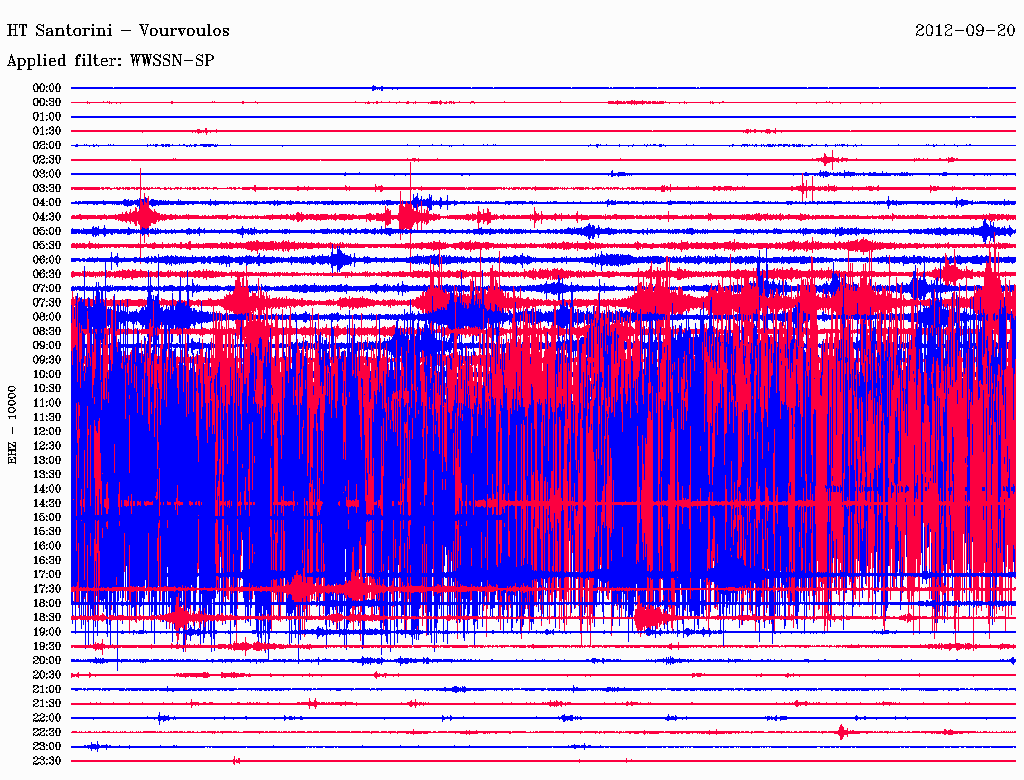Click the 12:30 time label
The height and width of the screenshot is (780, 1024).
pos(47,446)
